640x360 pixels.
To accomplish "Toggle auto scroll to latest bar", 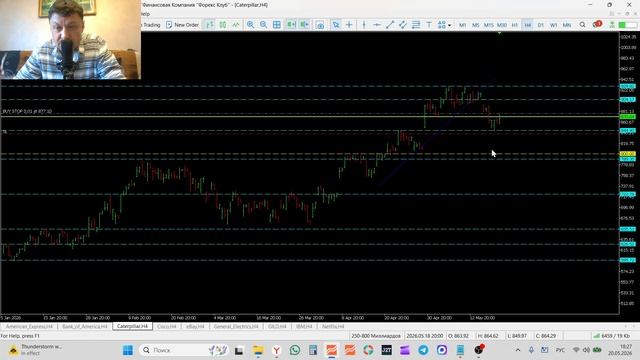I will (291, 25).
